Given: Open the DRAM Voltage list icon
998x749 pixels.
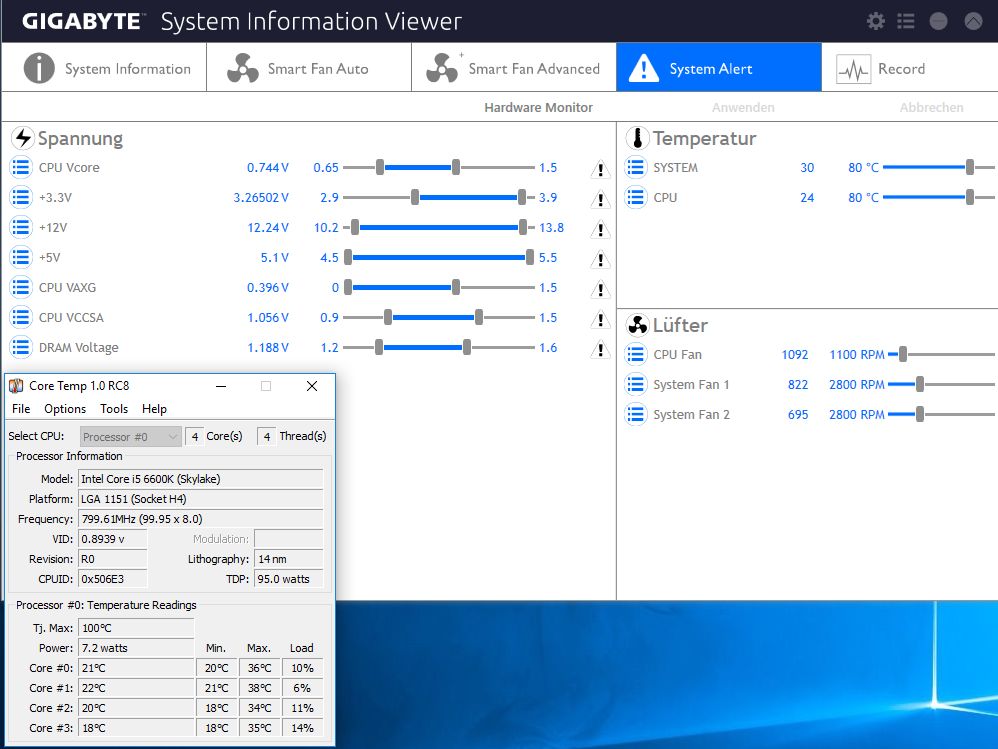Looking at the screenshot, I should coord(21,347).
